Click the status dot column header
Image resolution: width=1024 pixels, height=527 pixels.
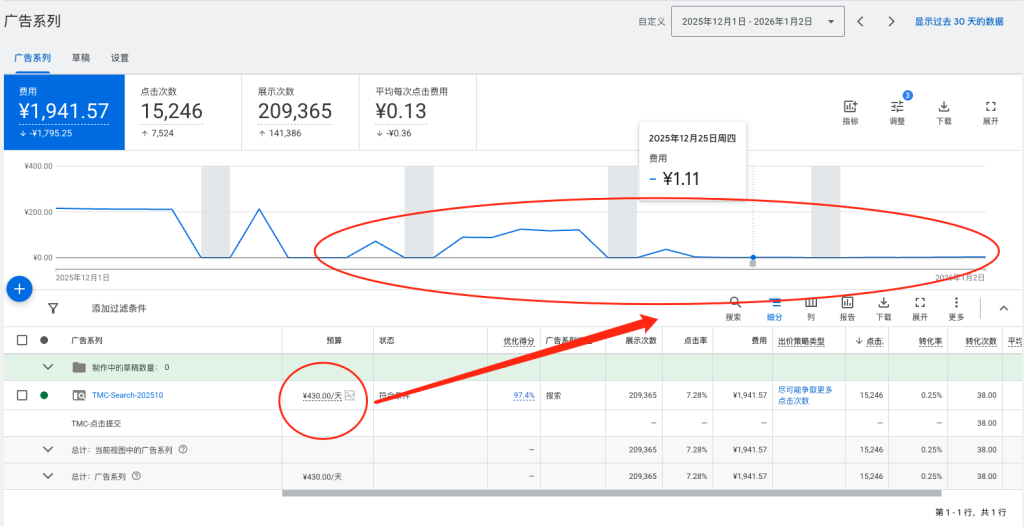point(44,340)
